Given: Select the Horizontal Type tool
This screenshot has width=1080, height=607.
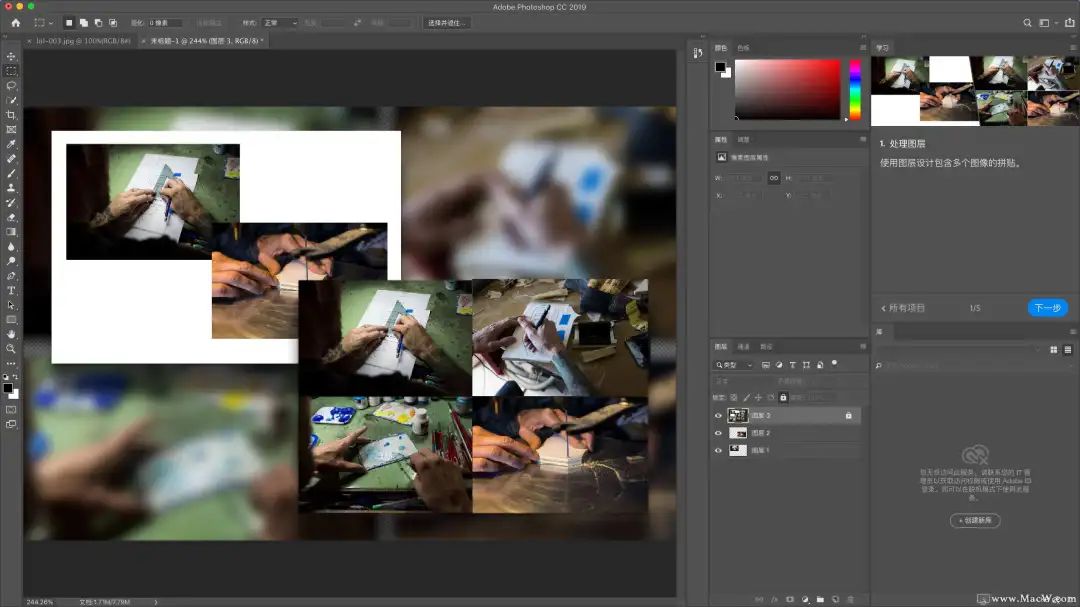Looking at the screenshot, I should [11, 291].
